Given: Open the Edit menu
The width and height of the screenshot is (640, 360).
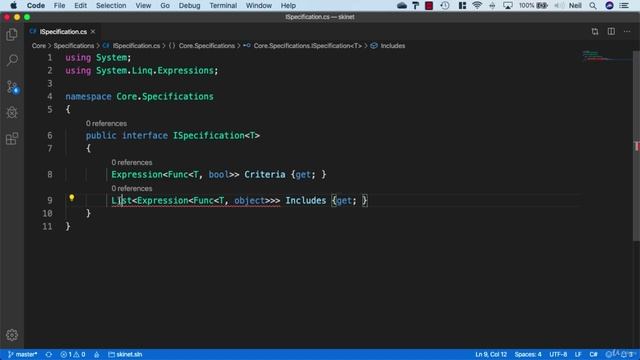Looking at the screenshot, I should (x=80, y=5).
